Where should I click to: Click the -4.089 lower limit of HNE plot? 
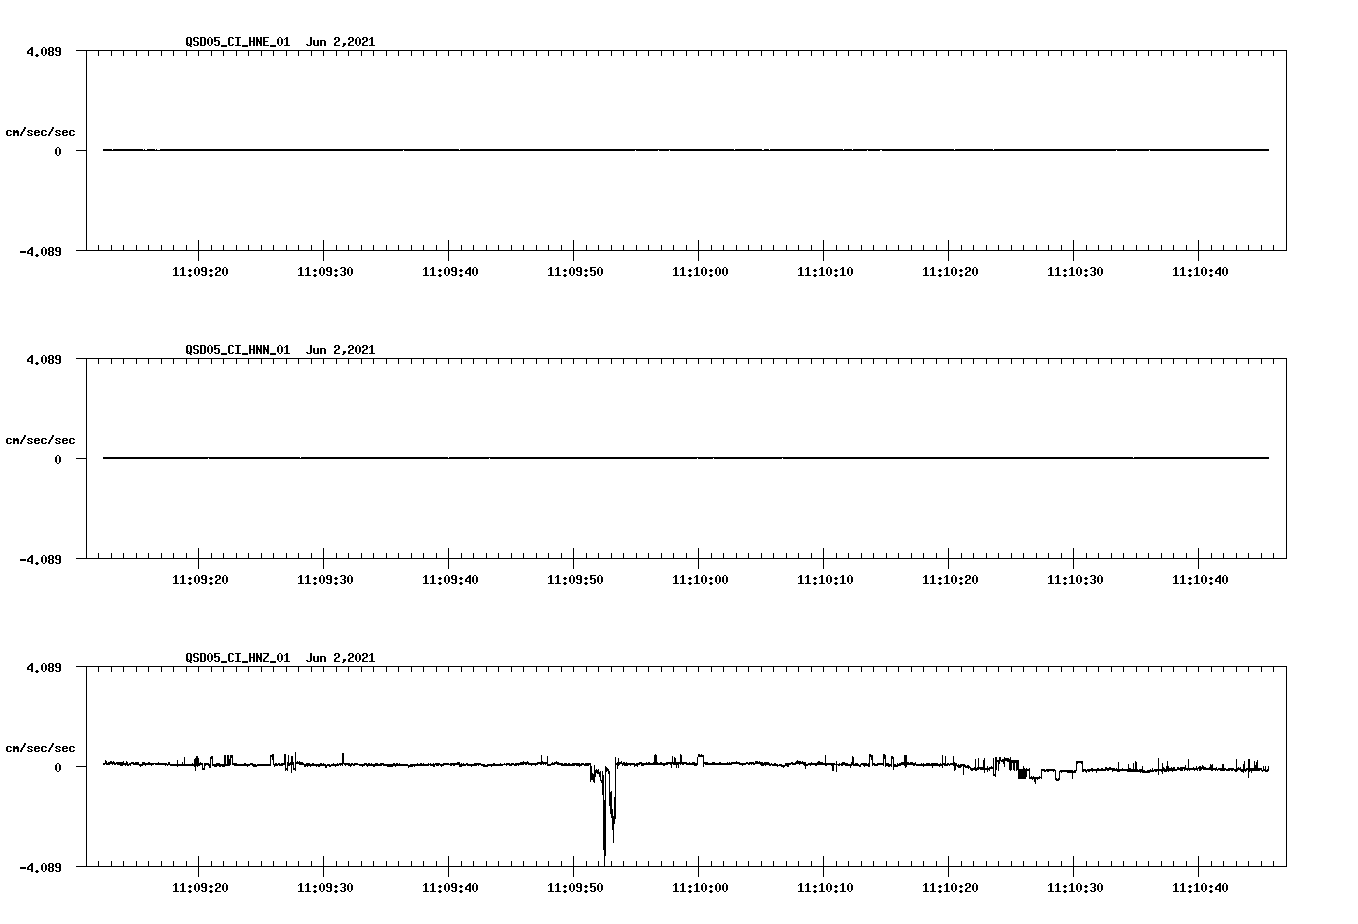pyautogui.click(x=40, y=251)
